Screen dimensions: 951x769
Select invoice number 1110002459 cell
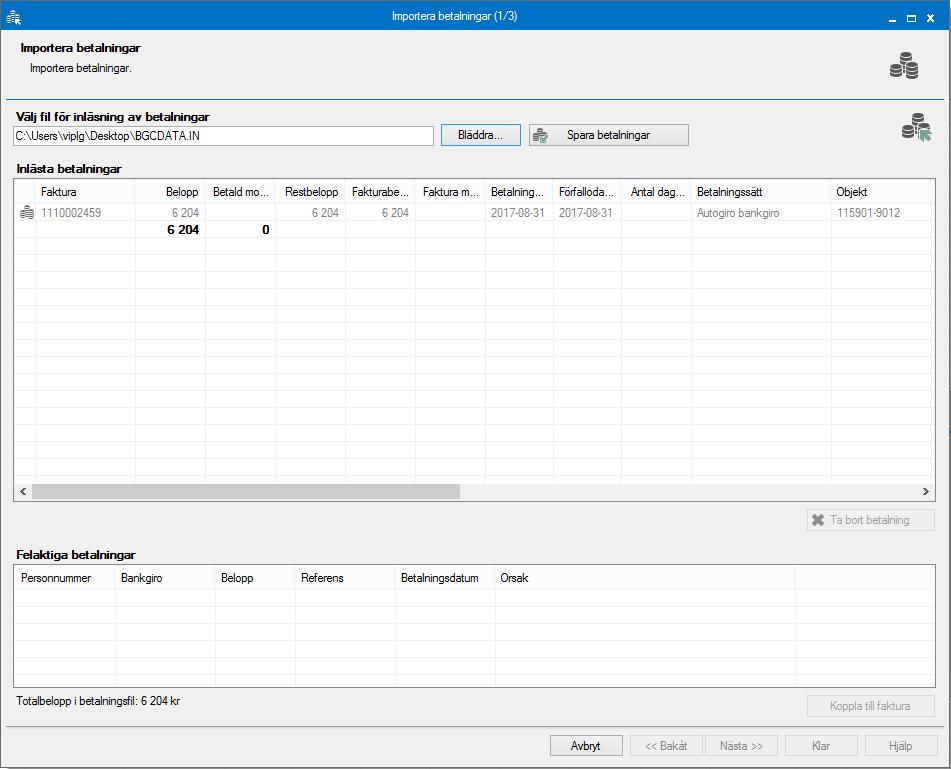click(85, 213)
